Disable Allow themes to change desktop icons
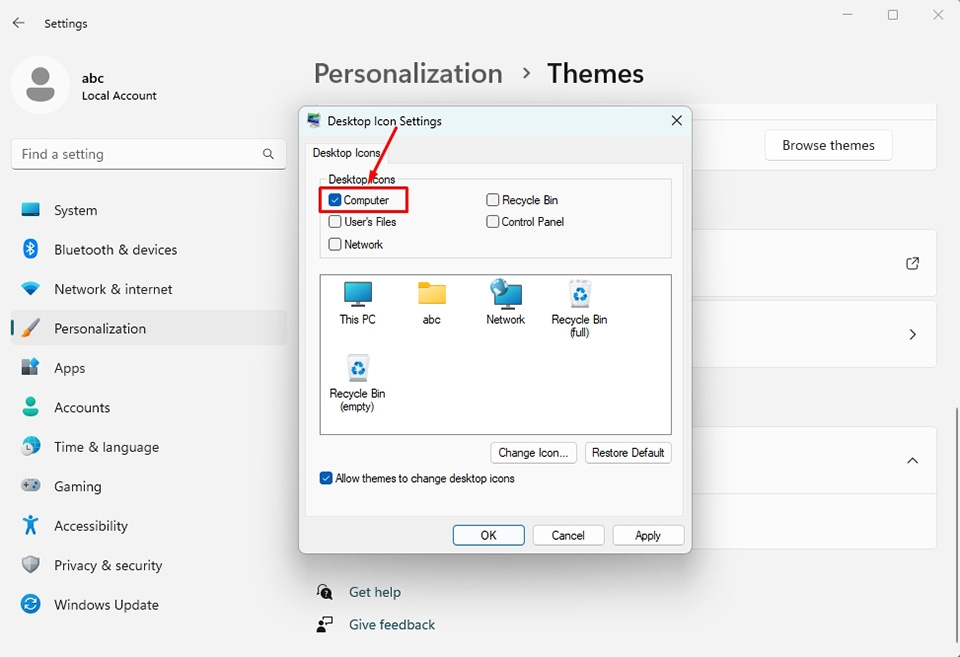Screen dimensions: 960x657 coord(326,478)
